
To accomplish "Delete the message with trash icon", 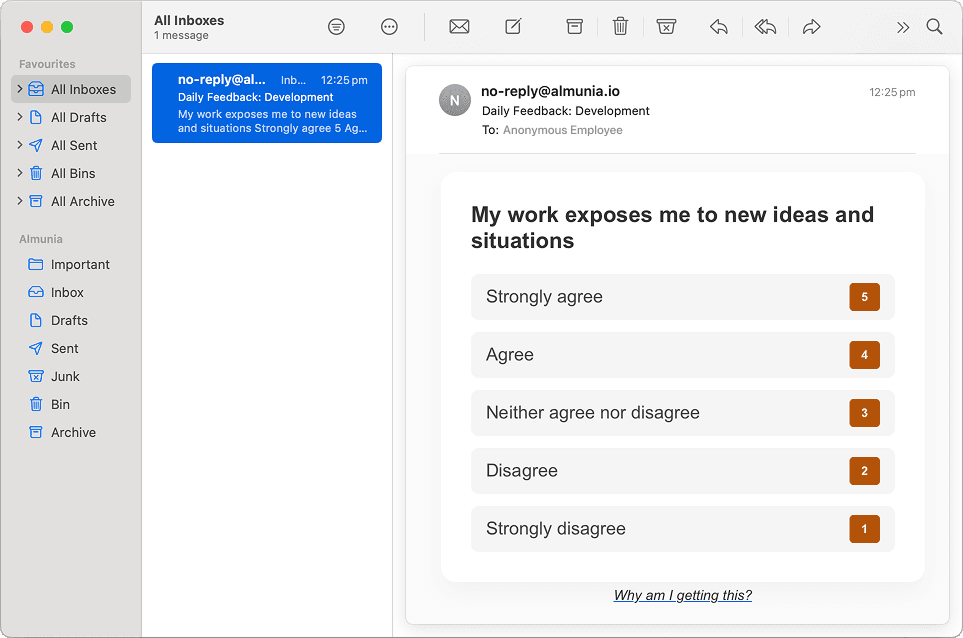I will [x=620, y=26].
